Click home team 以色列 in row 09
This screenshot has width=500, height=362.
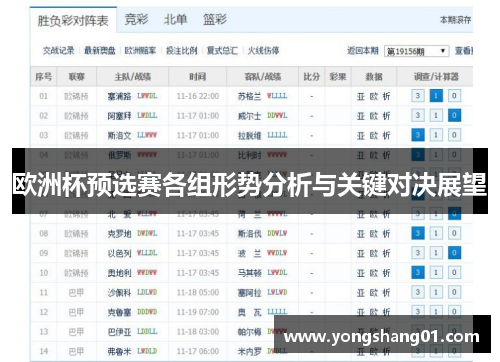click(x=119, y=253)
